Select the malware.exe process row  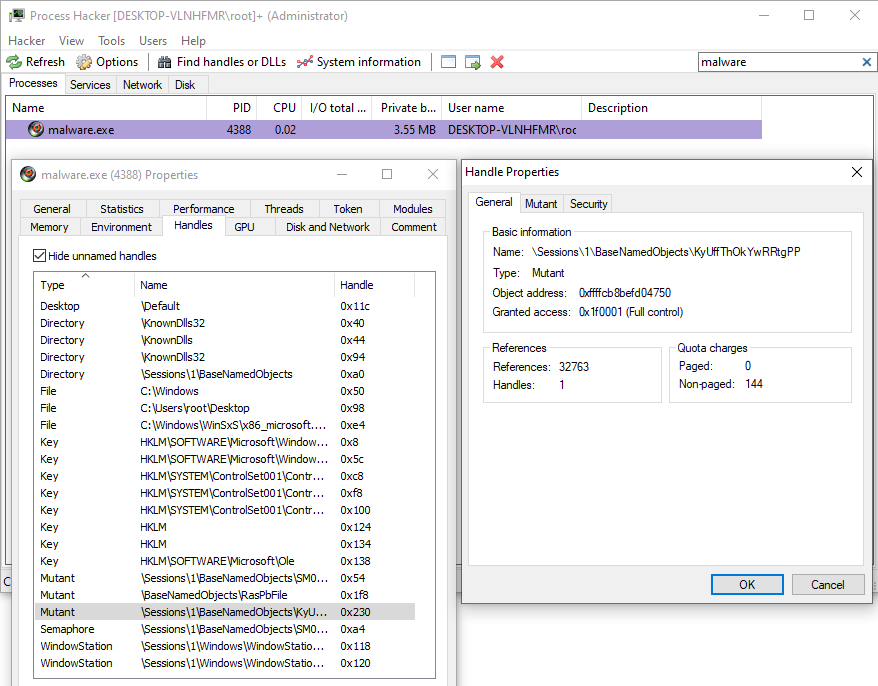tap(80, 130)
